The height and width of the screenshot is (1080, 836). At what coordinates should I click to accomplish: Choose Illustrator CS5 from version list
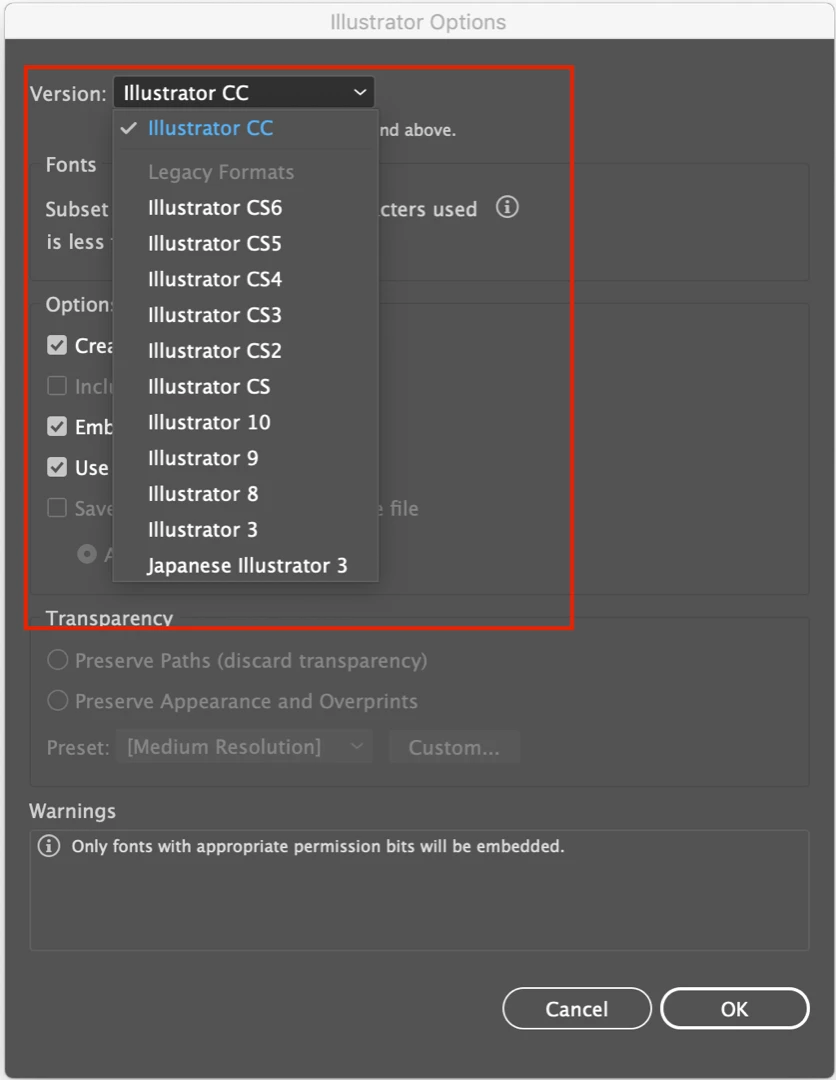[x=245, y=243]
